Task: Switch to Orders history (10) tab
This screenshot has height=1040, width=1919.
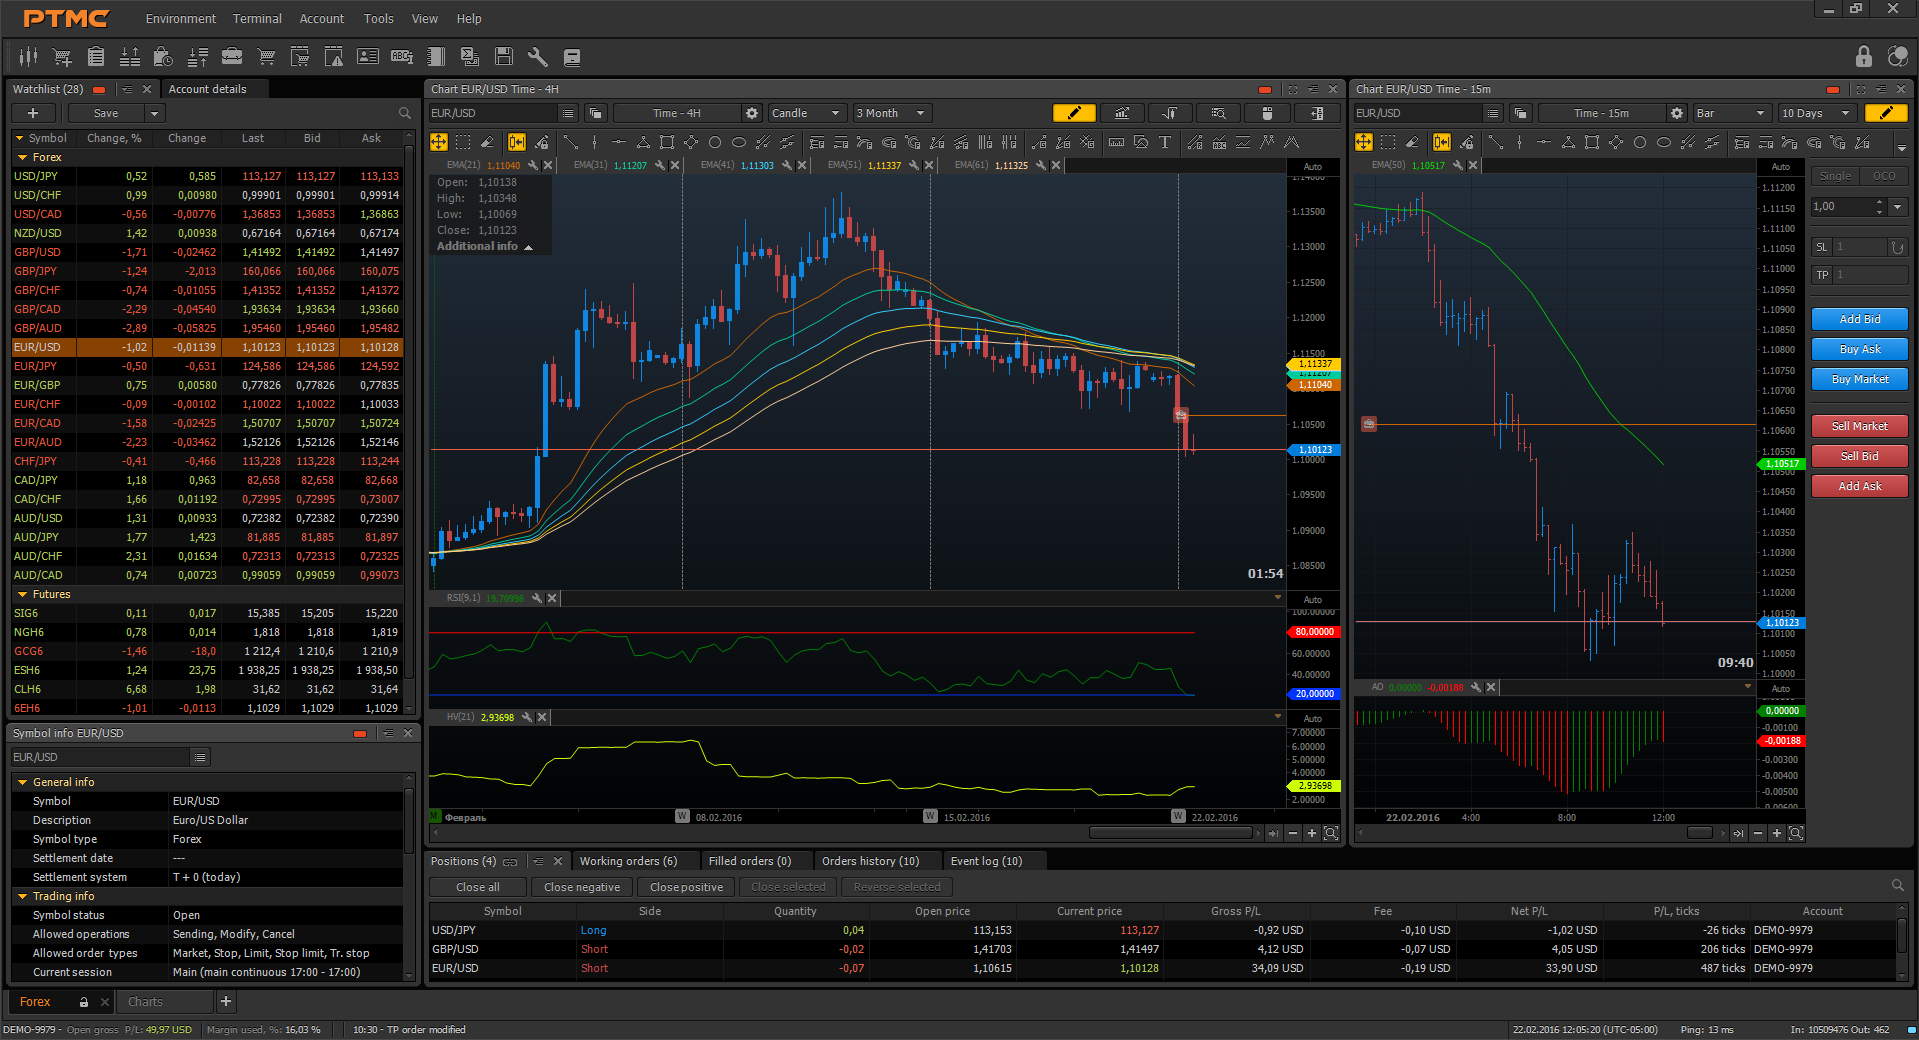Action: [x=870, y=861]
